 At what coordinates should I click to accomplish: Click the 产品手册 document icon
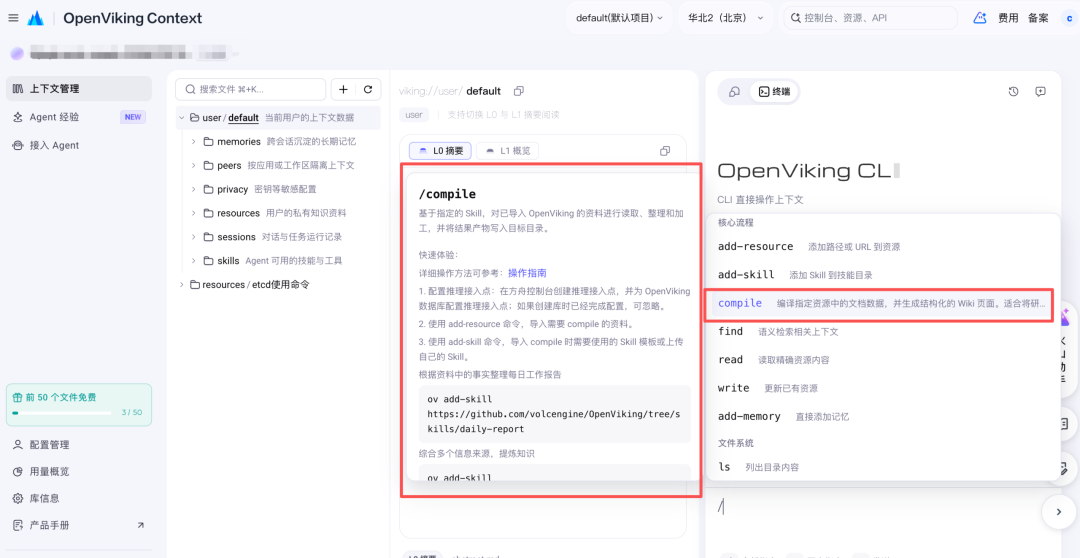(18, 525)
